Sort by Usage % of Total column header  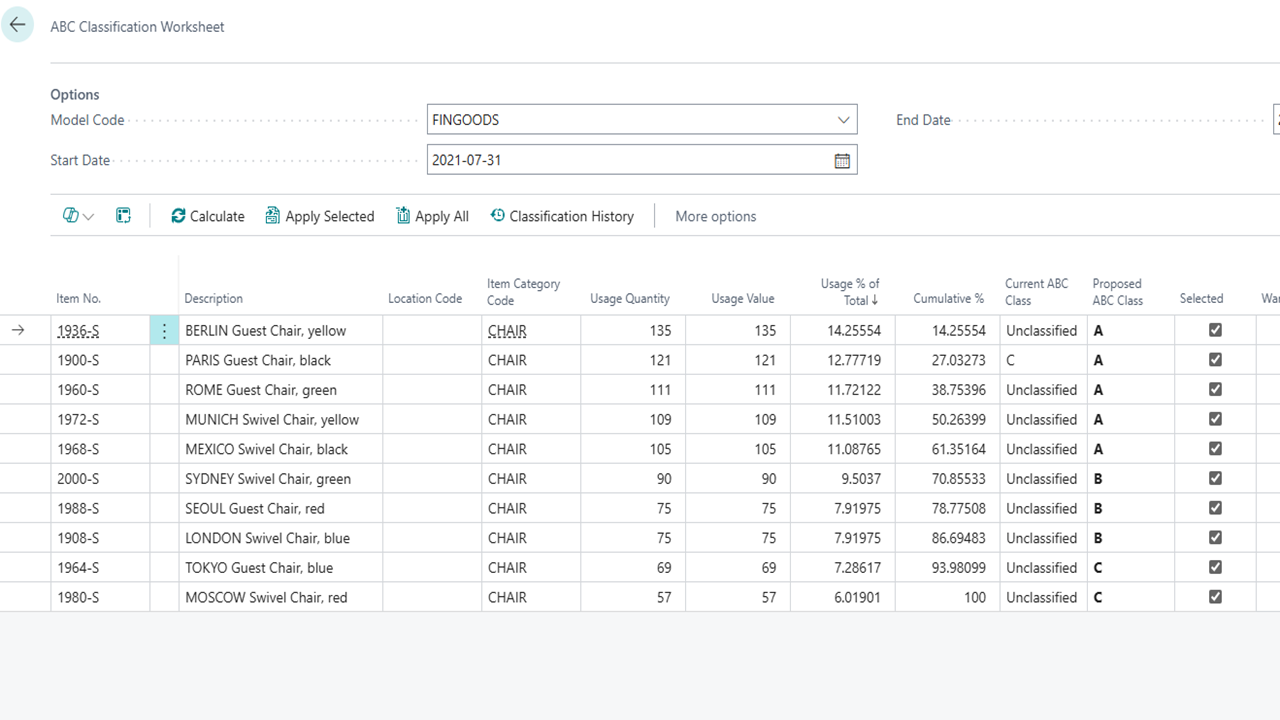[x=849, y=291]
